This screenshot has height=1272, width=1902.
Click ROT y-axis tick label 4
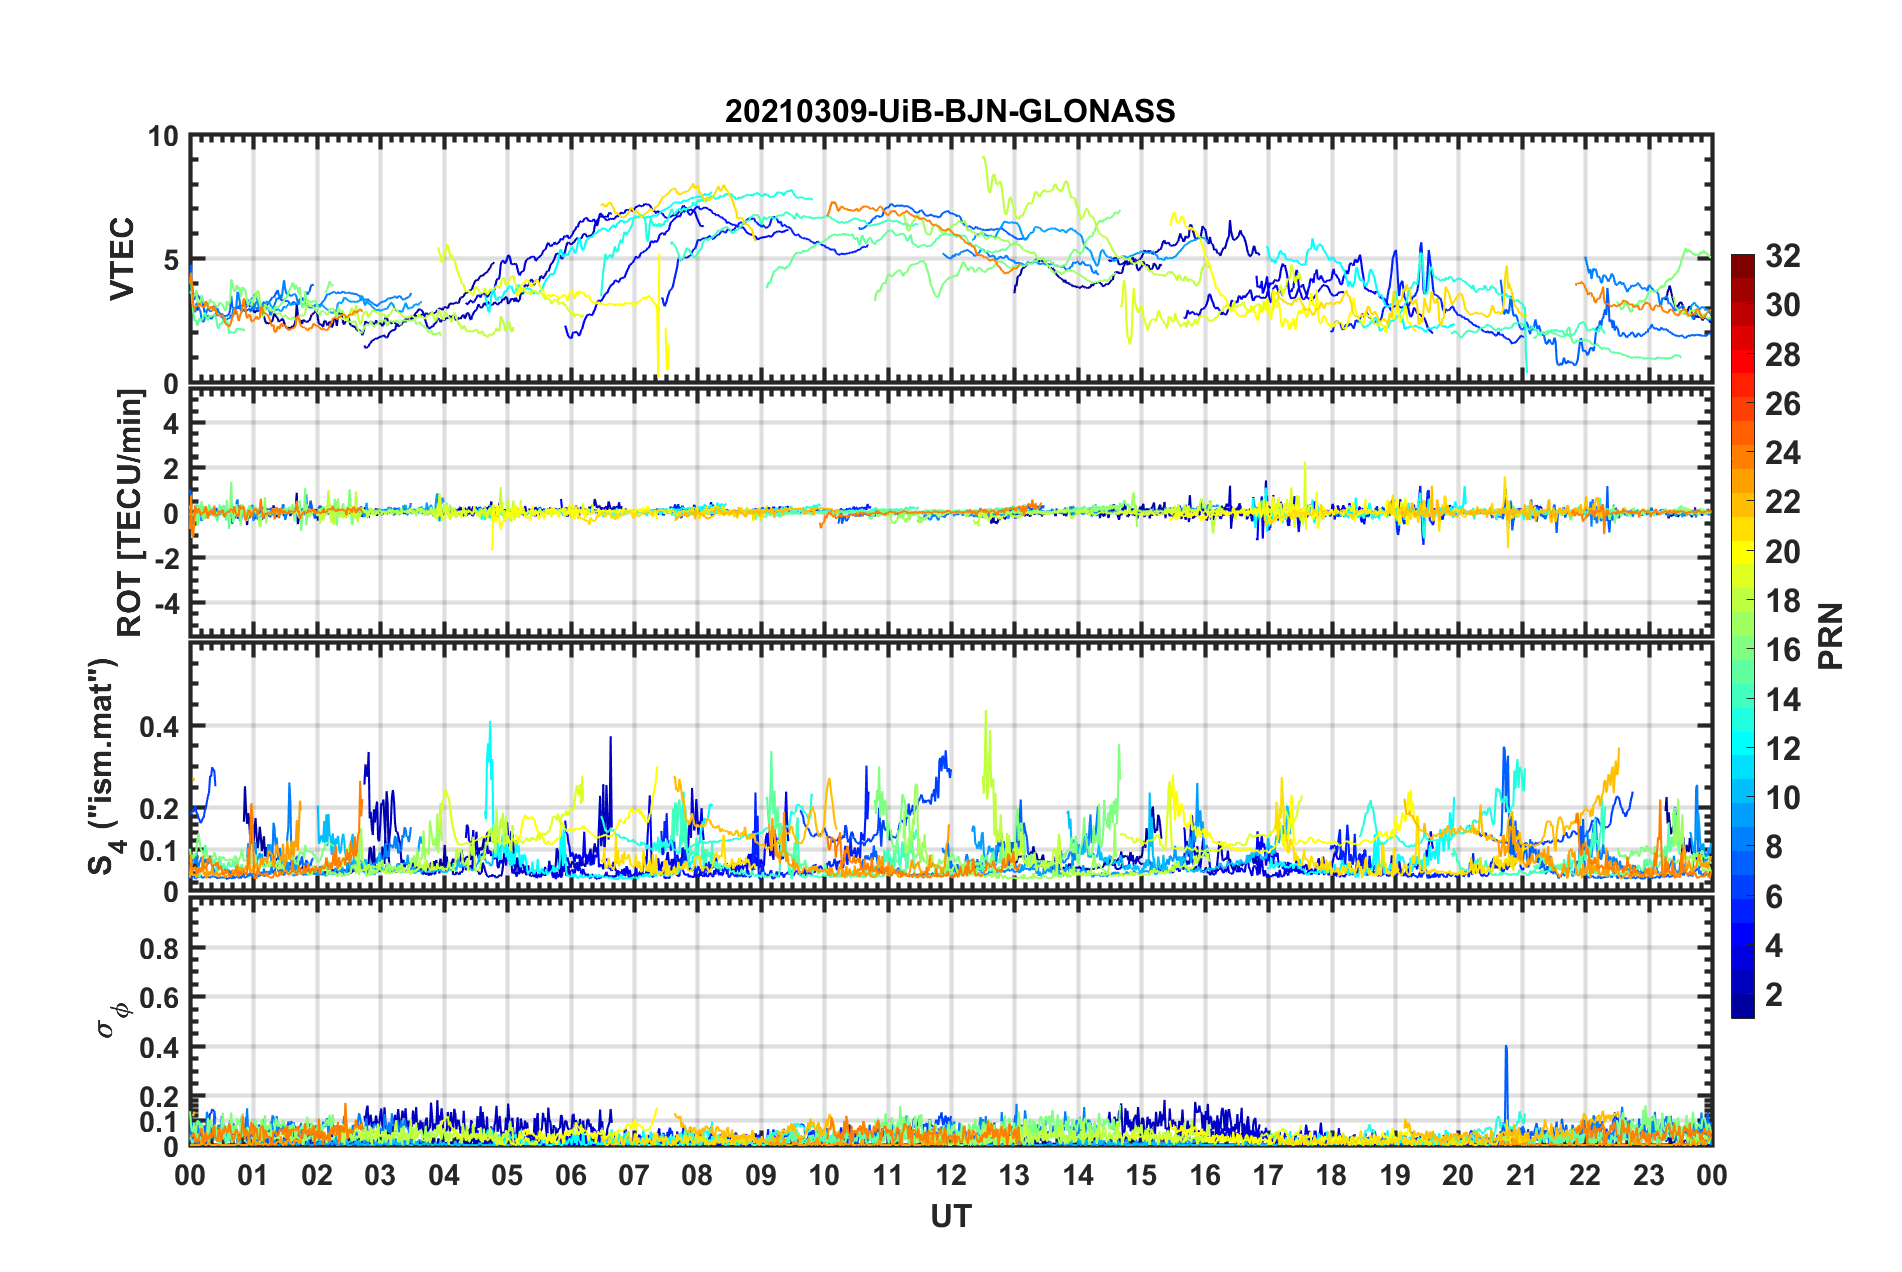171,424
